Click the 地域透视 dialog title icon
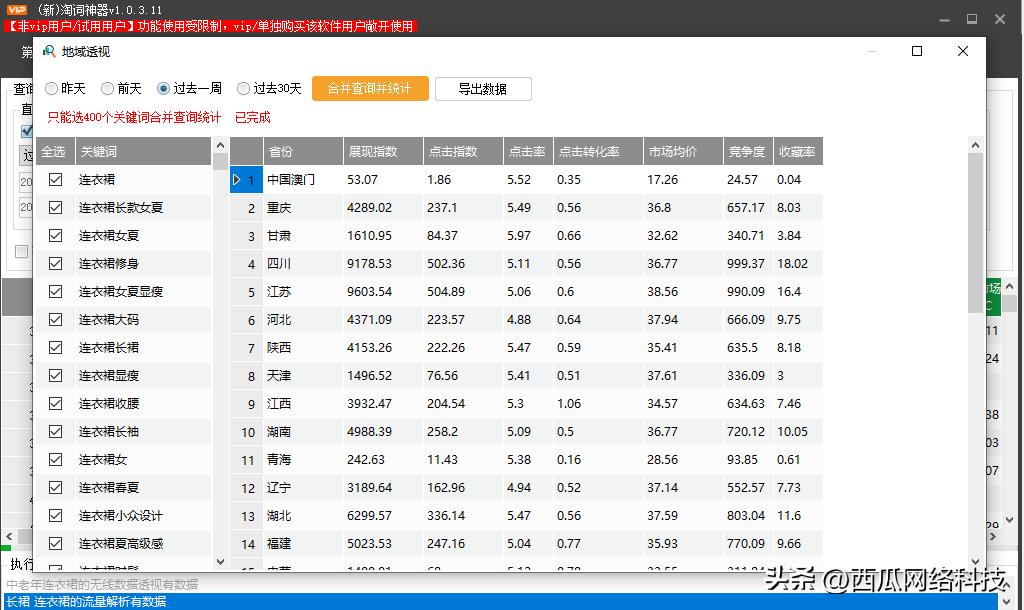The image size is (1024, 610). [x=48, y=51]
